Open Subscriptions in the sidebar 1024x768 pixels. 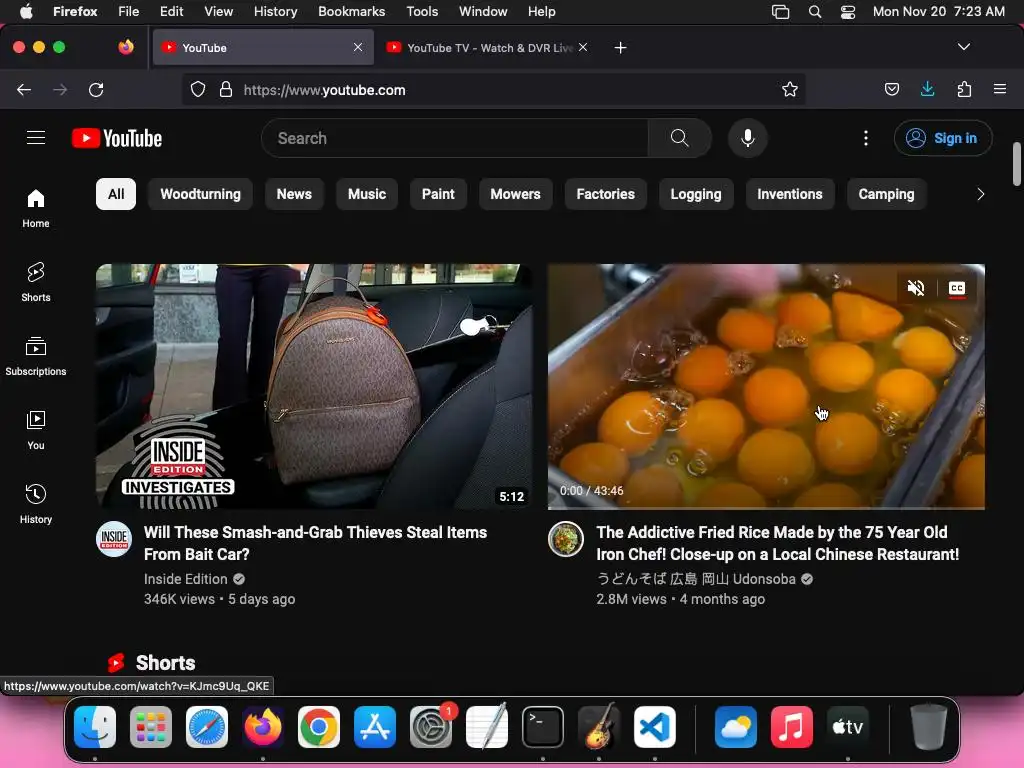tap(36, 356)
